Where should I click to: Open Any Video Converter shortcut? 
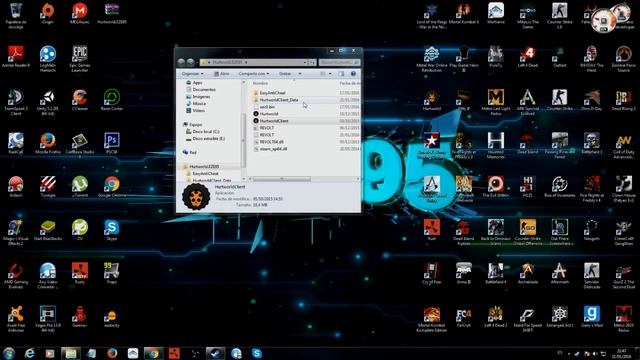(48, 276)
